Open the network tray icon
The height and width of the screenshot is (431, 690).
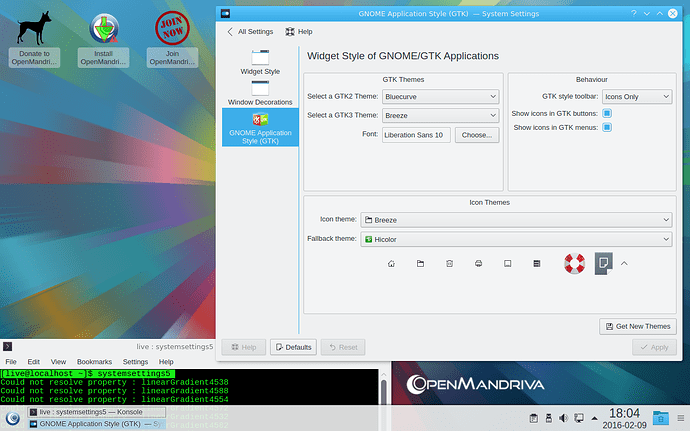579,418
